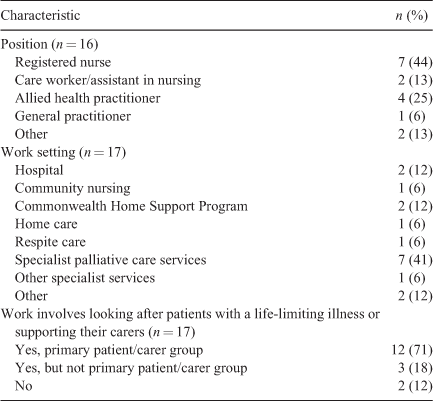Select the Hospital row label
Image resolution: width=433 pixels, height=401 pixels.
point(39,170)
